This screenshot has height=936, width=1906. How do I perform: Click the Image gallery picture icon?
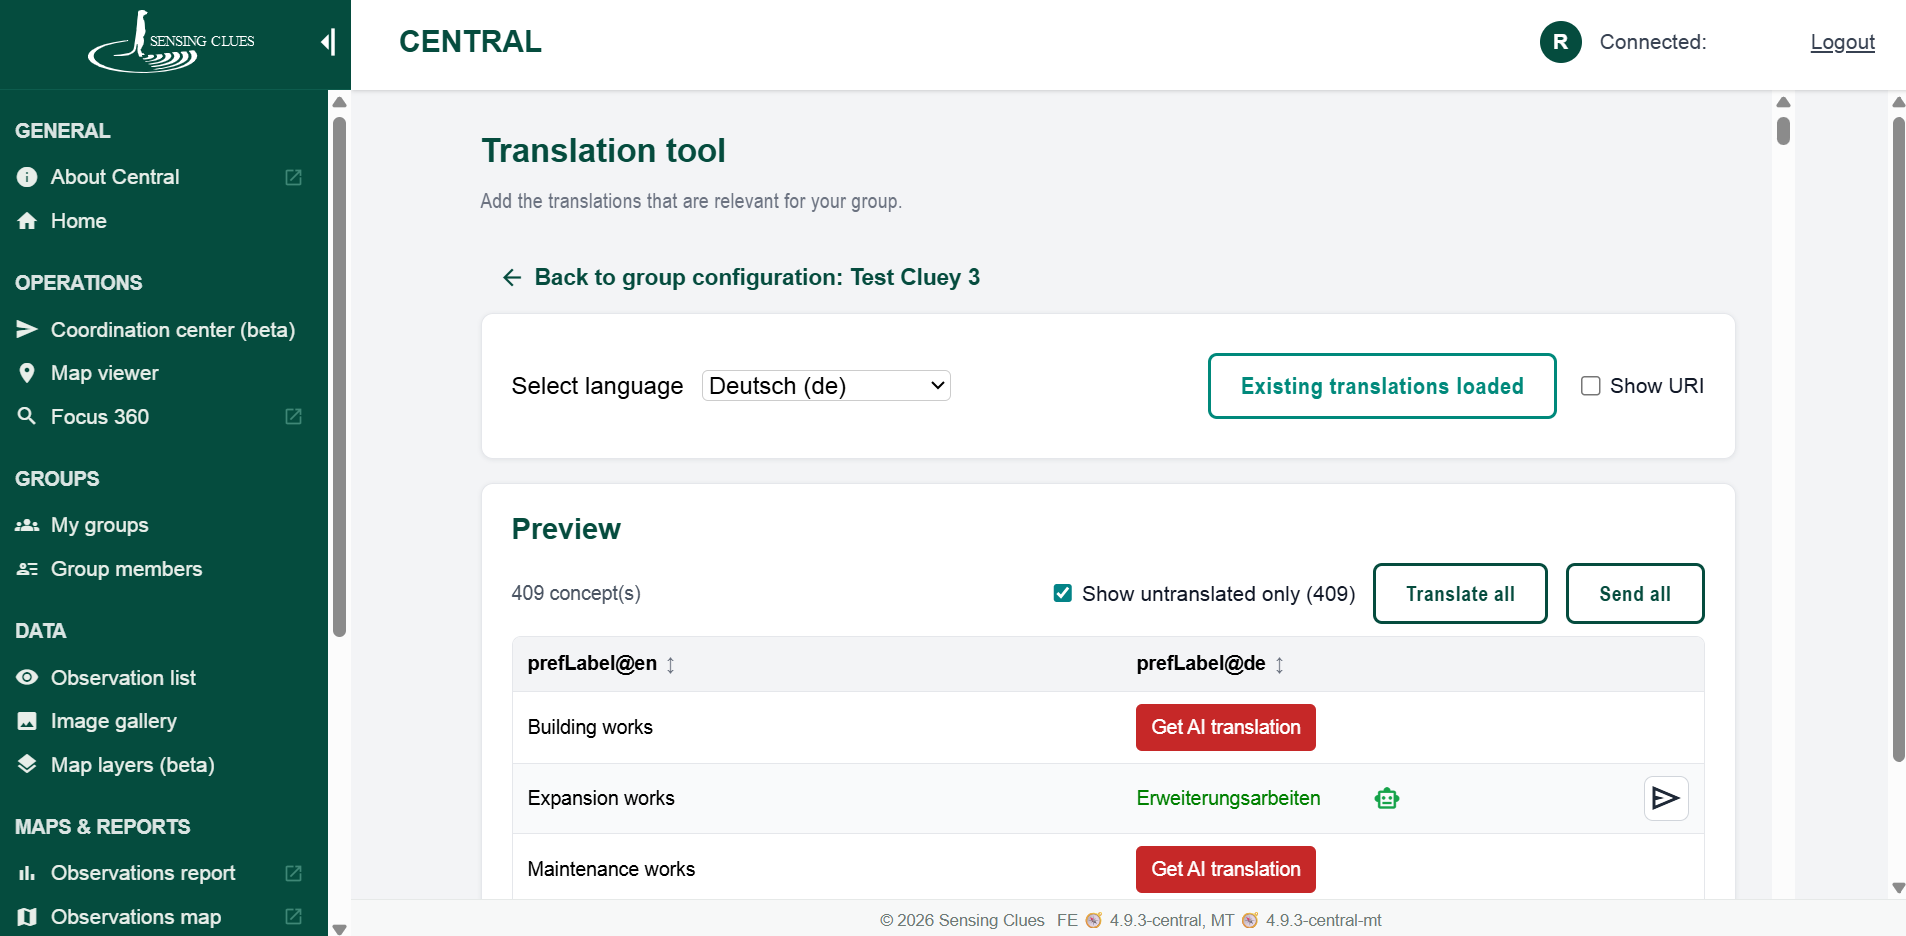click(x=27, y=721)
